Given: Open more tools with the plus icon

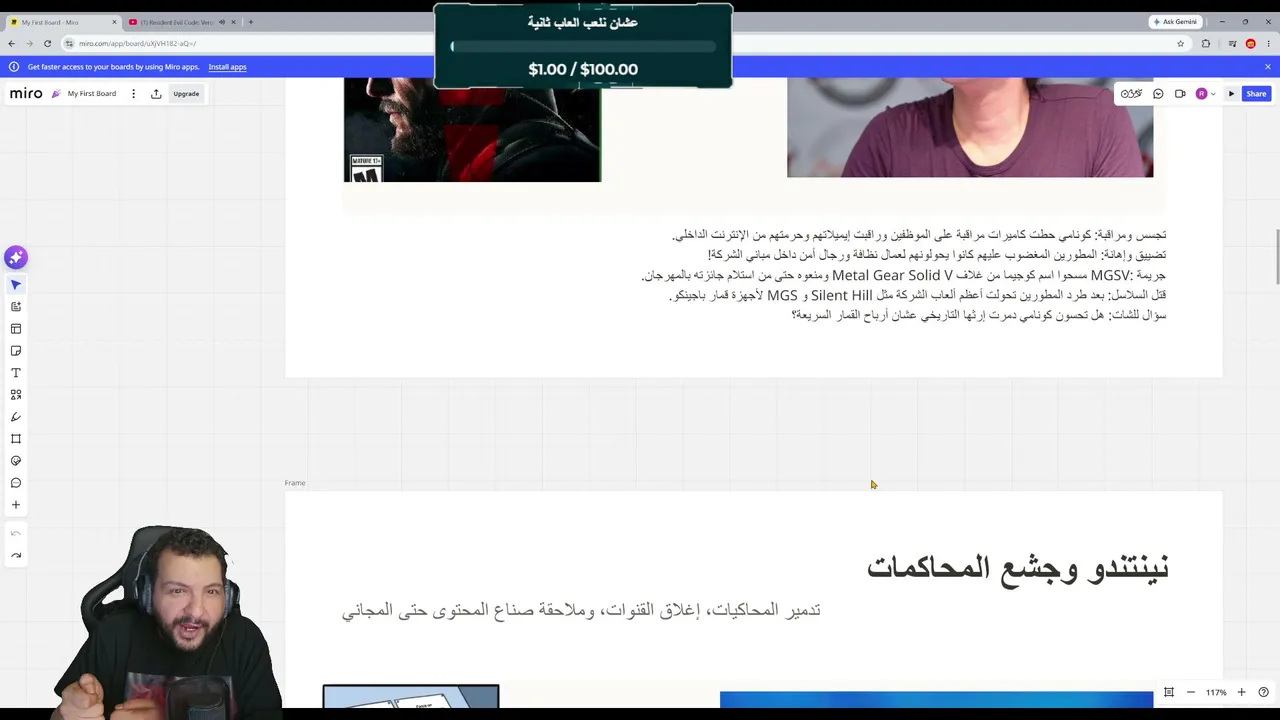Looking at the screenshot, I should [x=16, y=505].
